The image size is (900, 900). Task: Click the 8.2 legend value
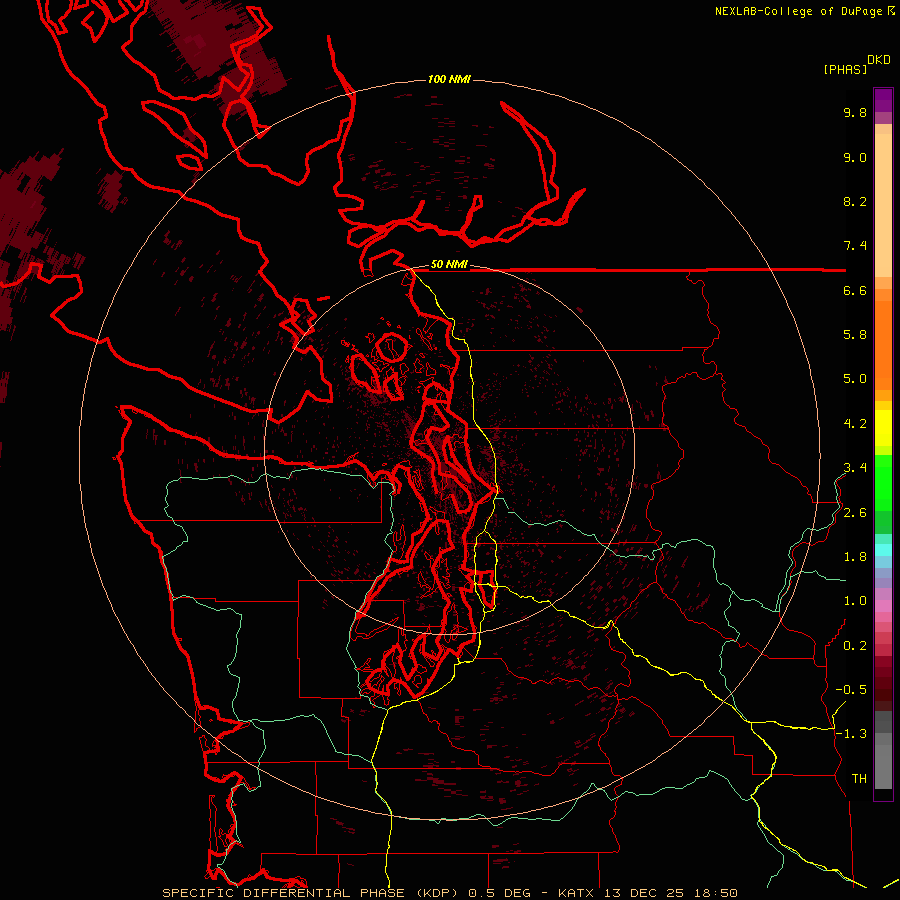pos(855,201)
